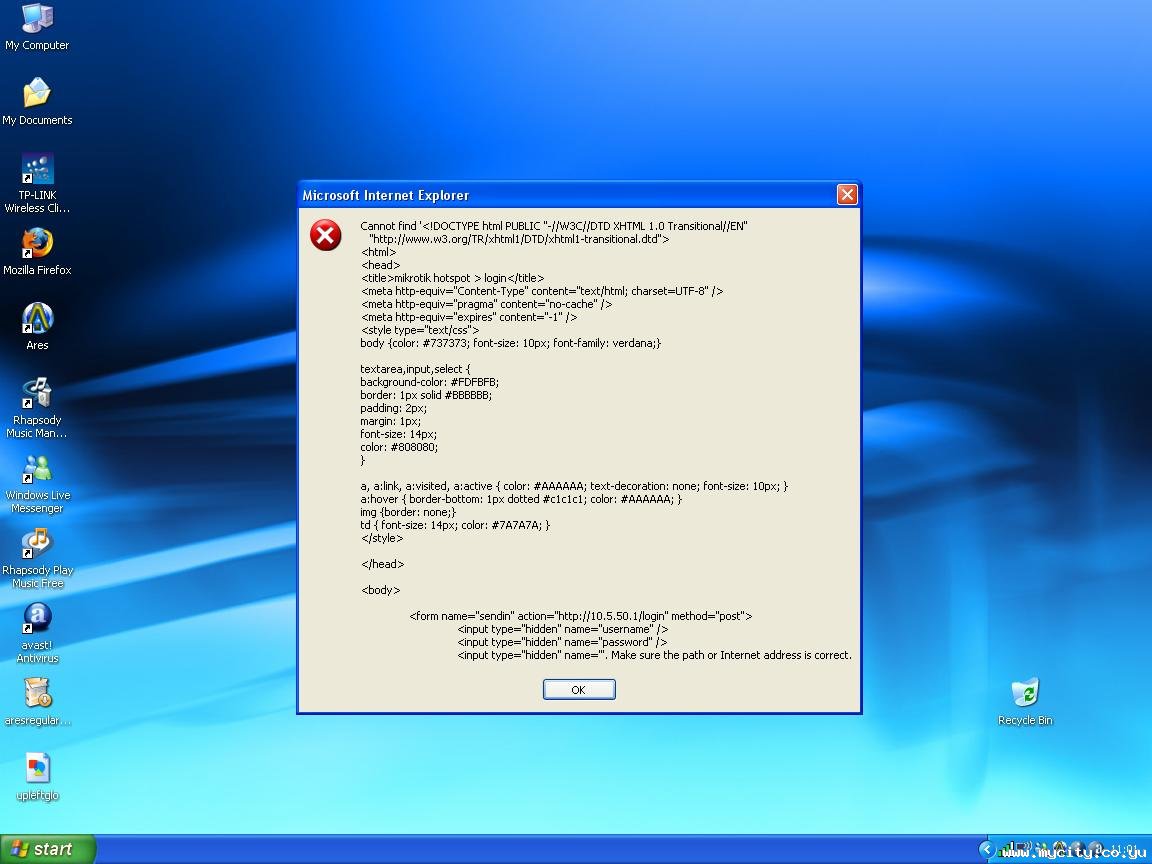Viewport: 1152px width, 864px height.
Task: Close the Microsoft Internet Explorer dialog
Action: point(847,195)
